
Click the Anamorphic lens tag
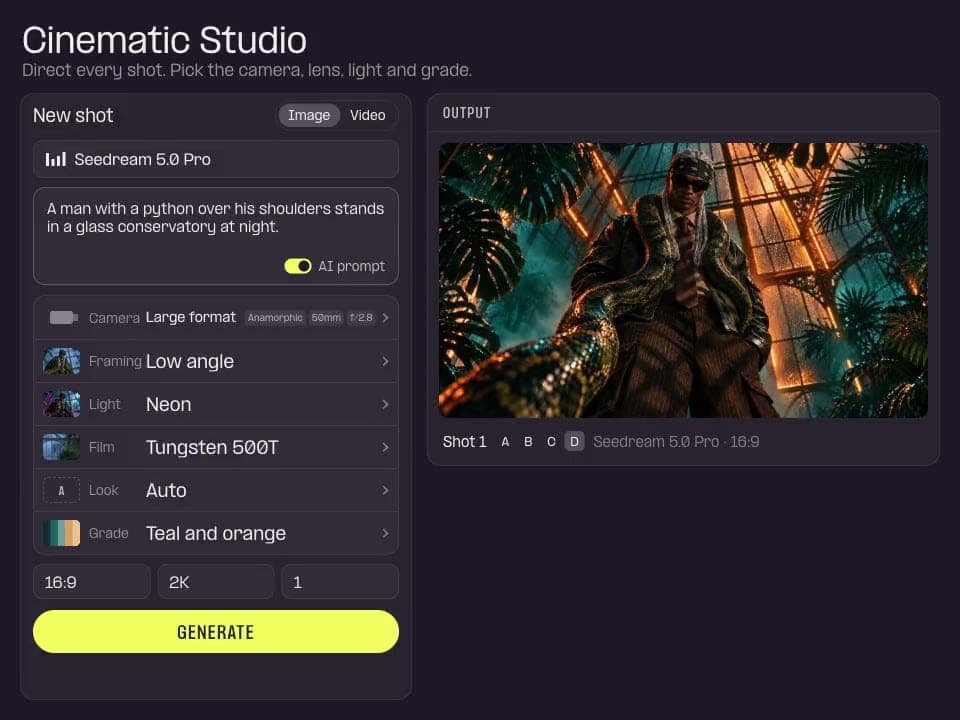coord(275,318)
